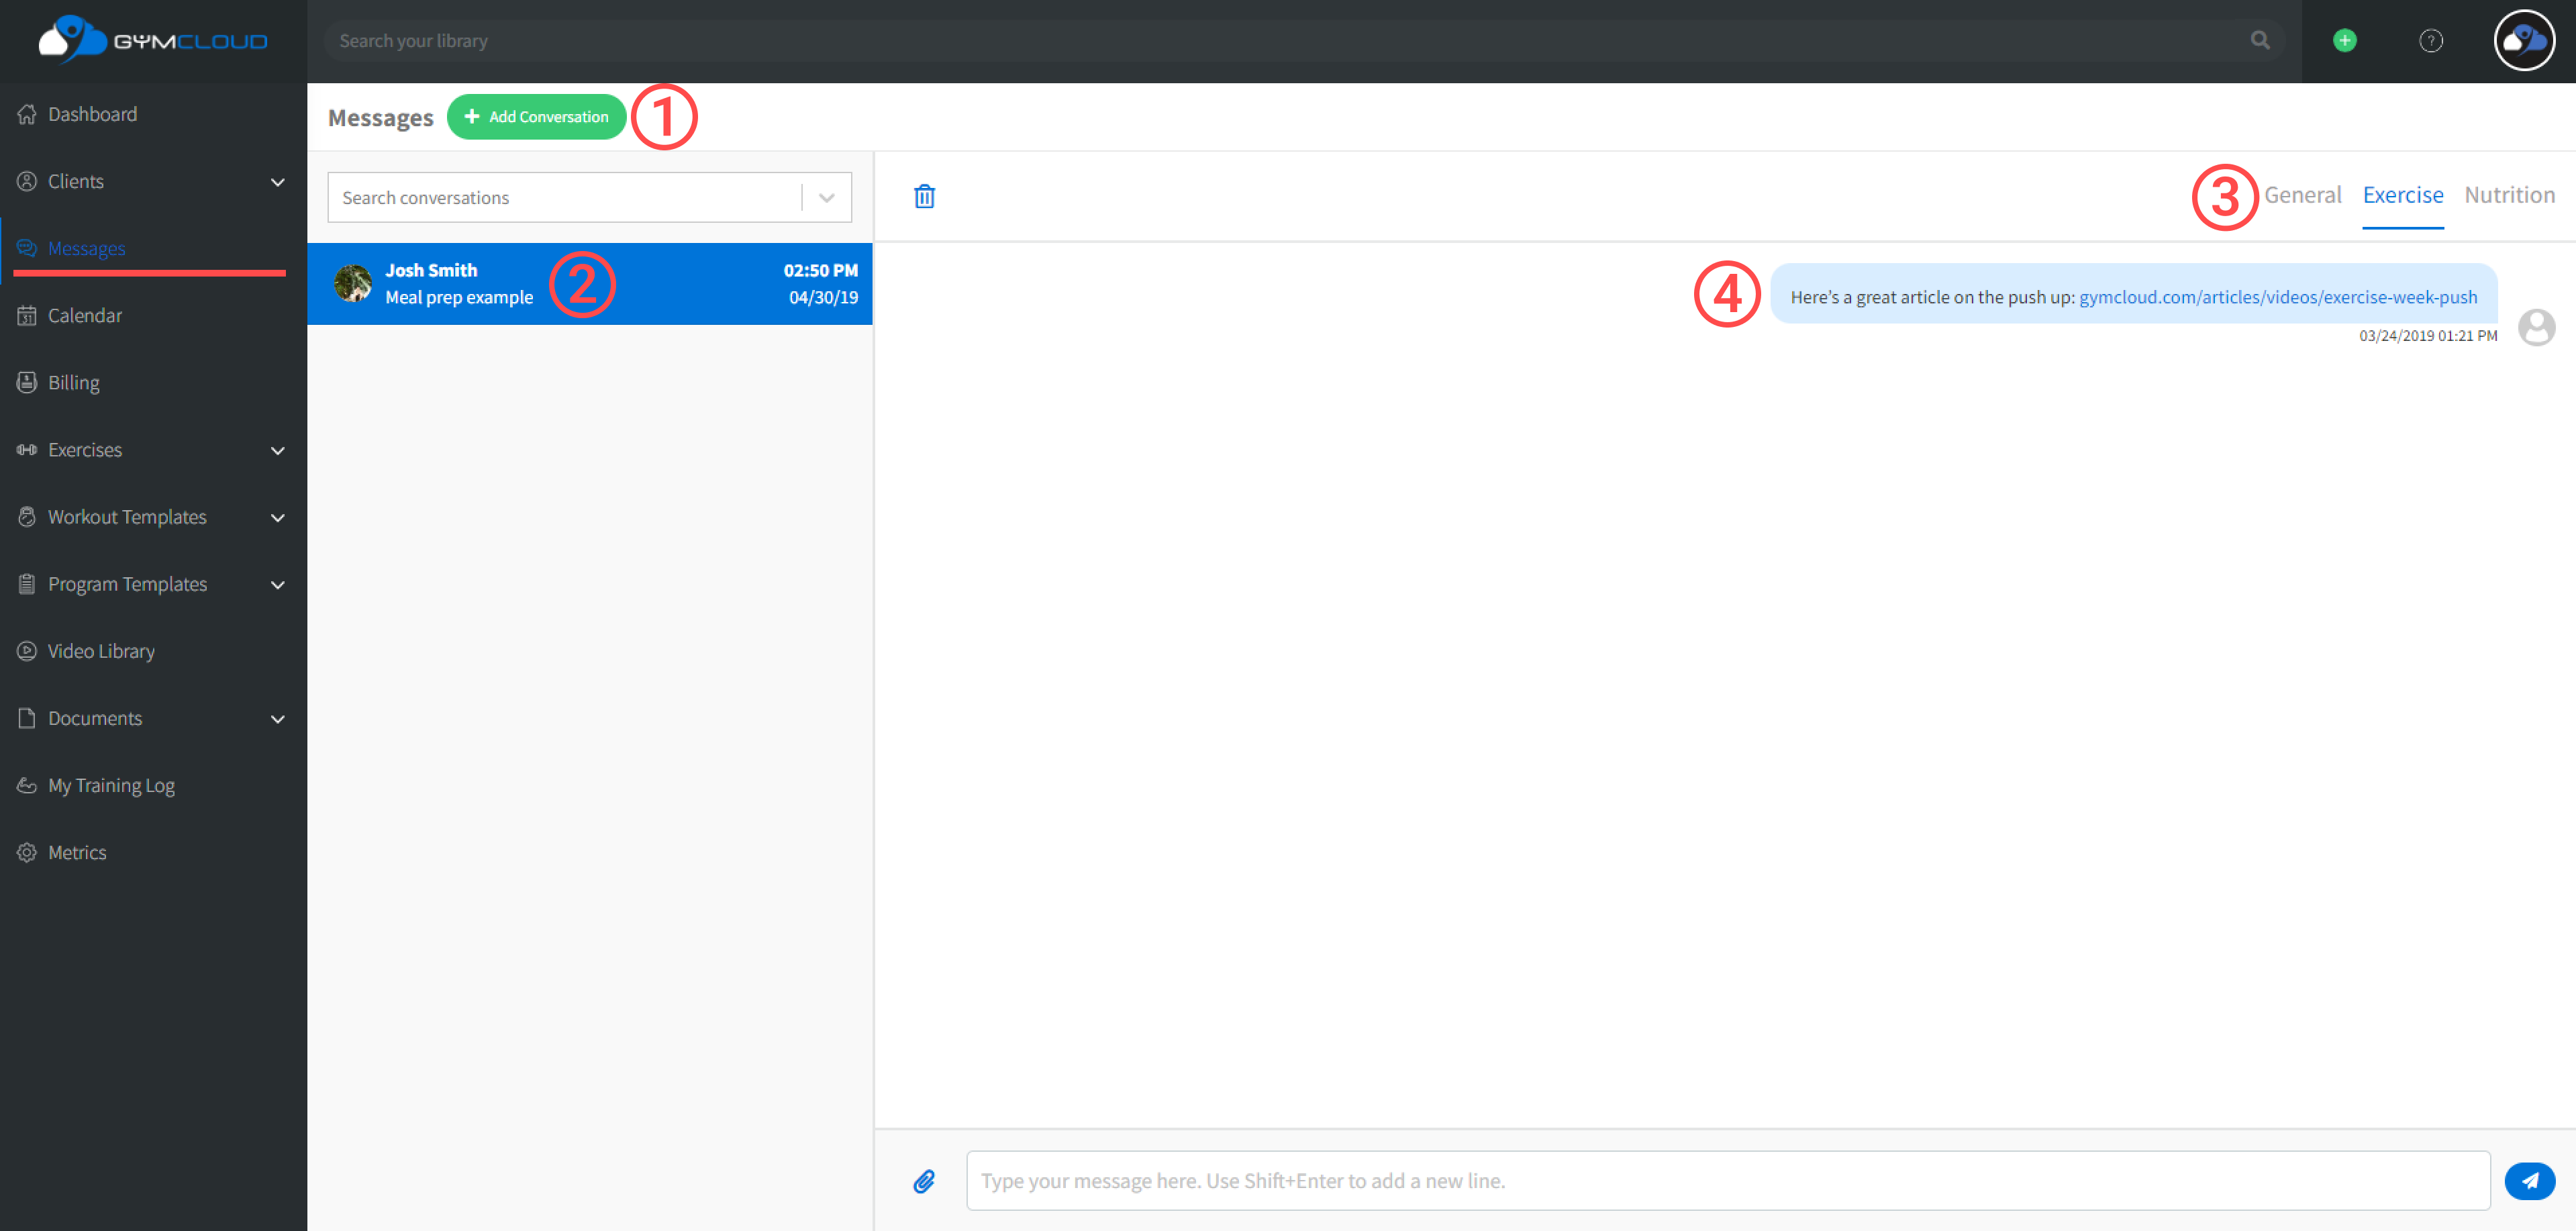
Task: Switch to Nutrition tab
Action: click(2509, 195)
